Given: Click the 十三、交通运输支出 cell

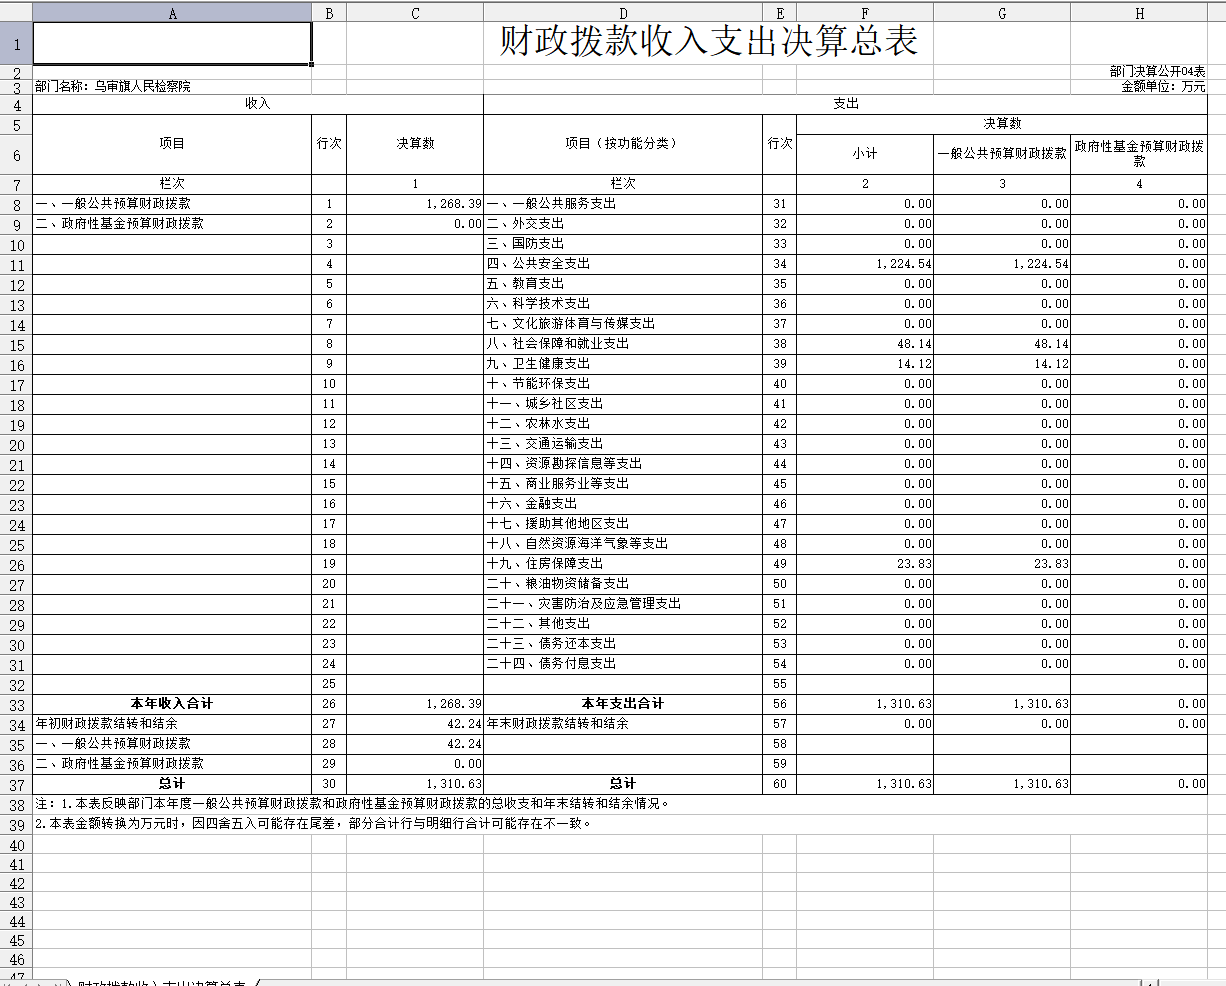Looking at the screenshot, I should click(623, 444).
